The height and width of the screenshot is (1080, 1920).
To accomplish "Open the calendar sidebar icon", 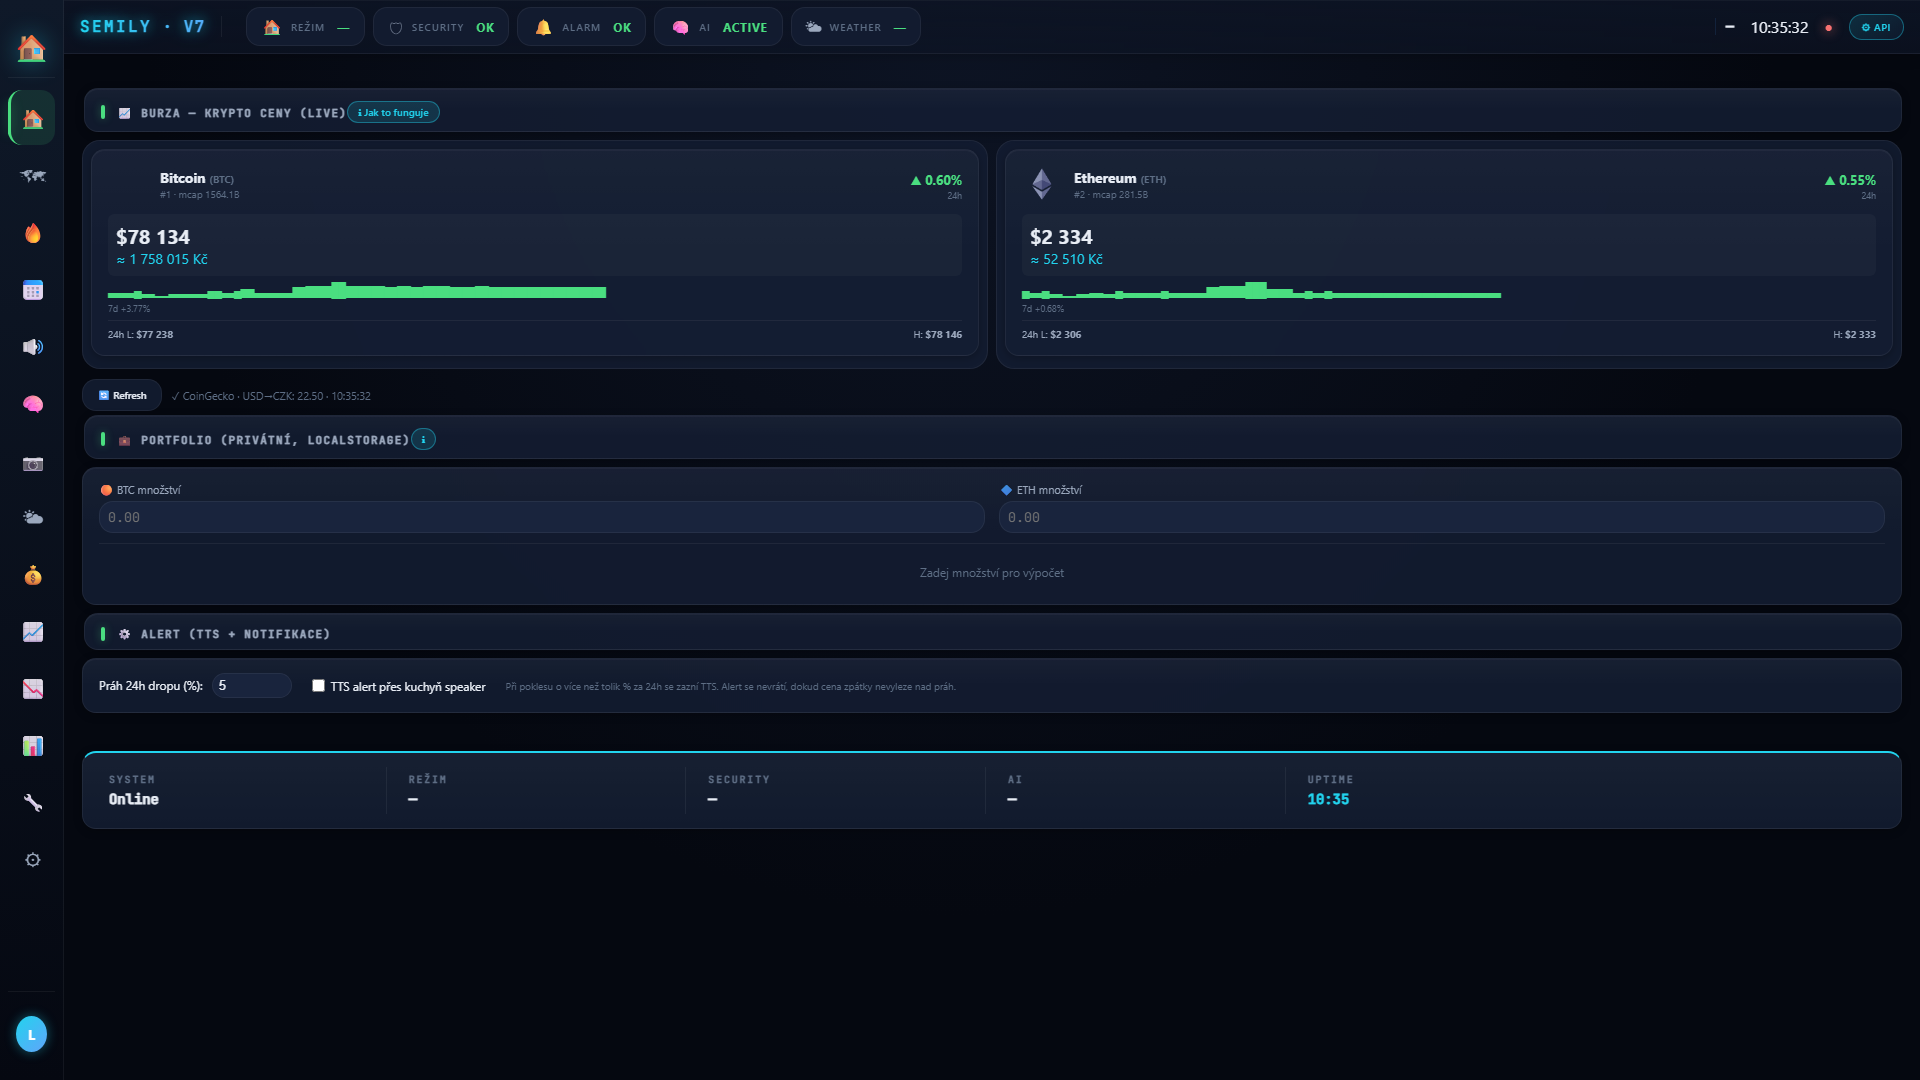I will click(x=33, y=290).
